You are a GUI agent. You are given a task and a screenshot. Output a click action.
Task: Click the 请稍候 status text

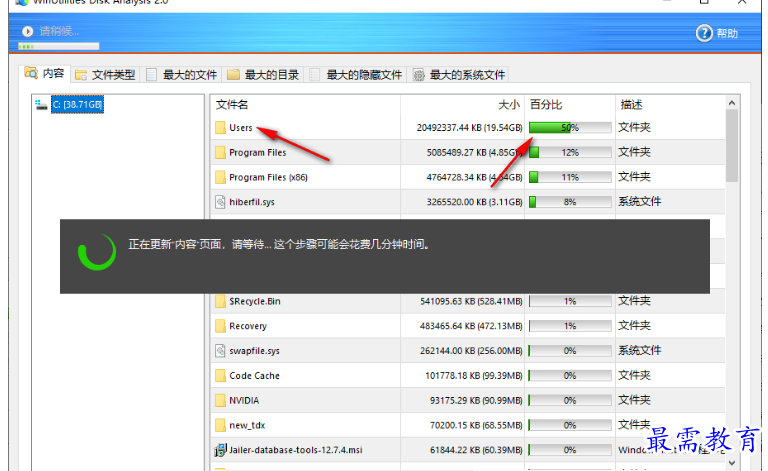pyautogui.click(x=59, y=31)
